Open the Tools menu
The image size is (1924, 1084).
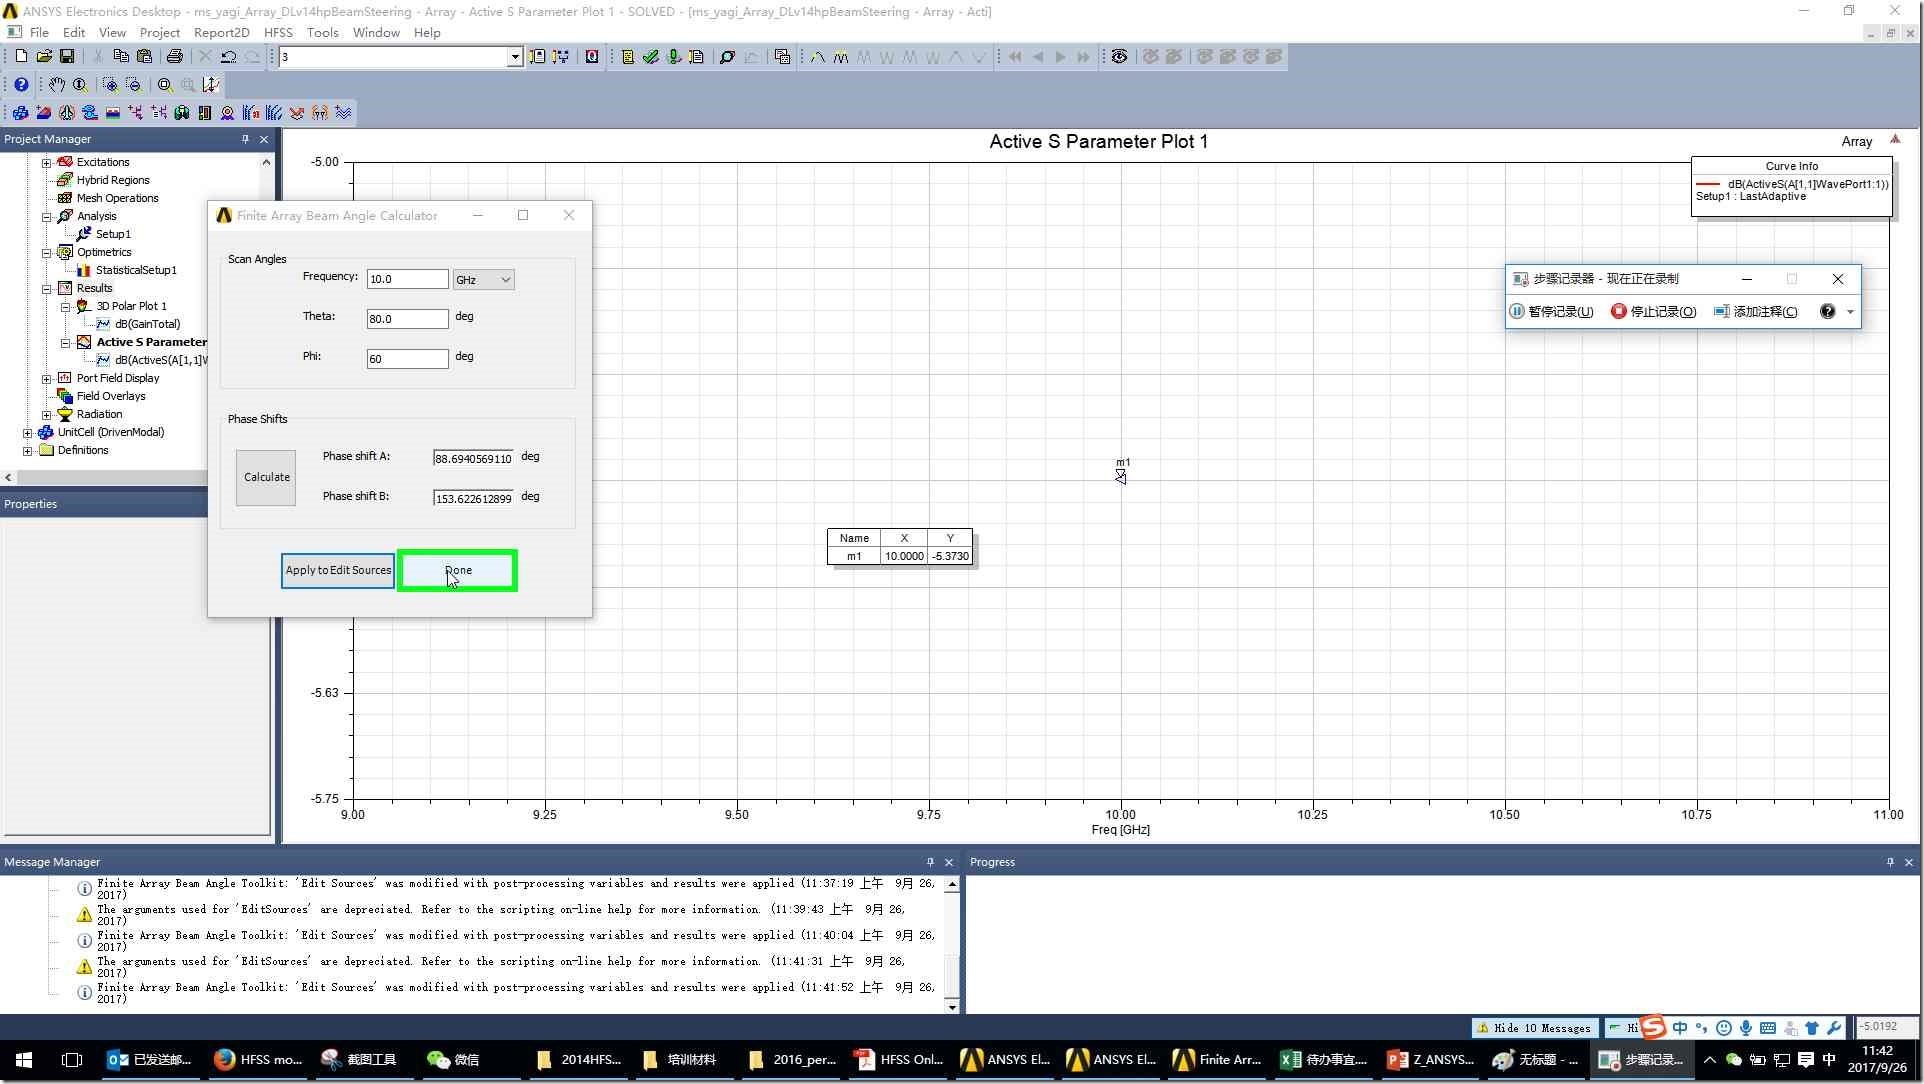click(322, 32)
